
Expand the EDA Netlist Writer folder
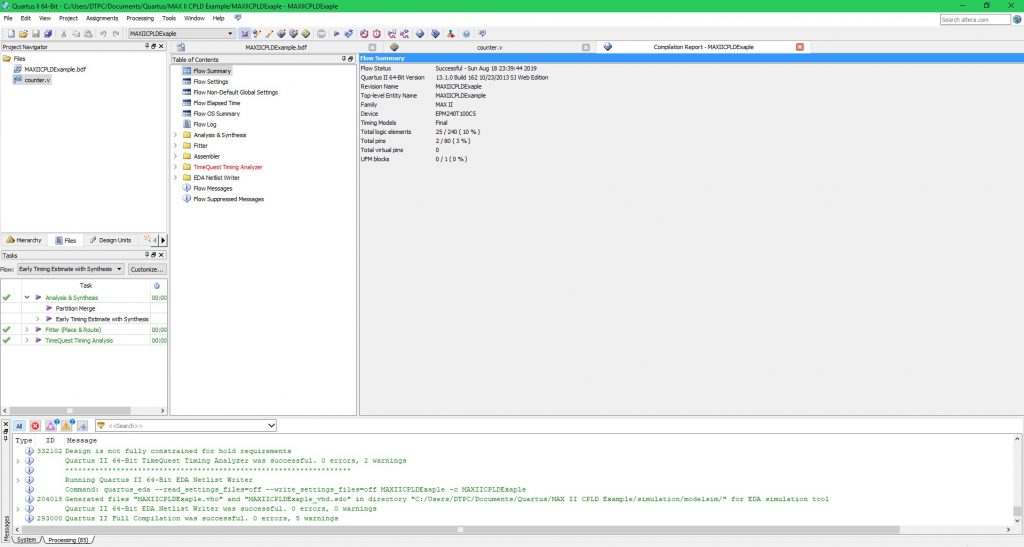click(x=175, y=178)
